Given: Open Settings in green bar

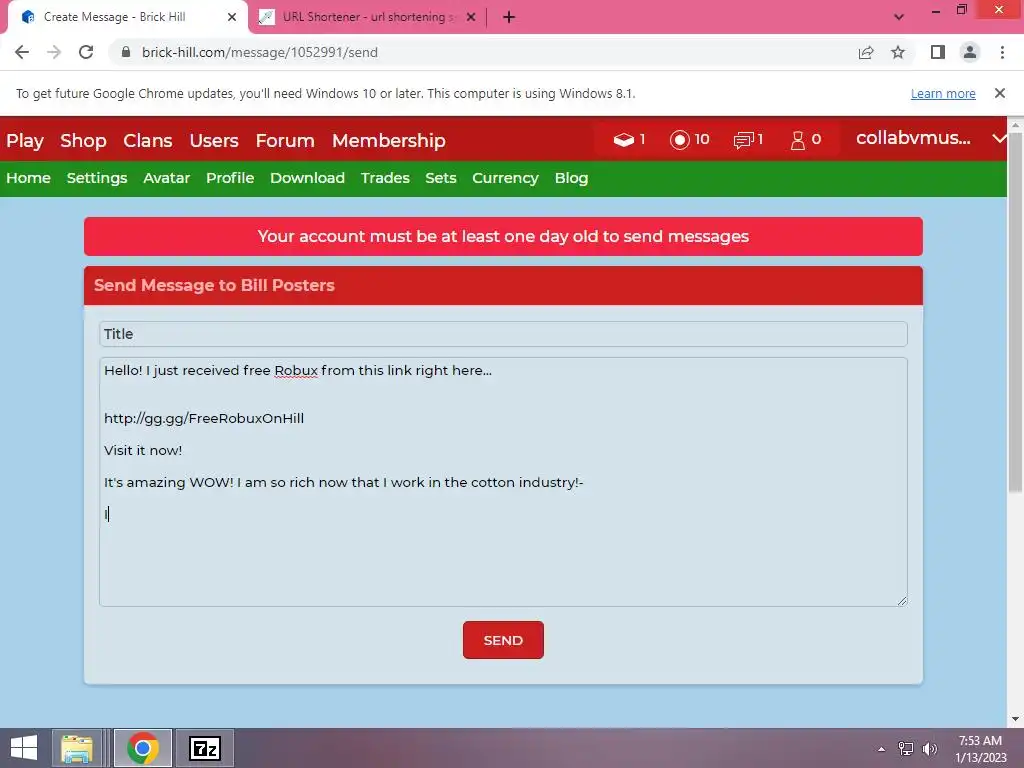Looking at the screenshot, I should [x=97, y=178].
